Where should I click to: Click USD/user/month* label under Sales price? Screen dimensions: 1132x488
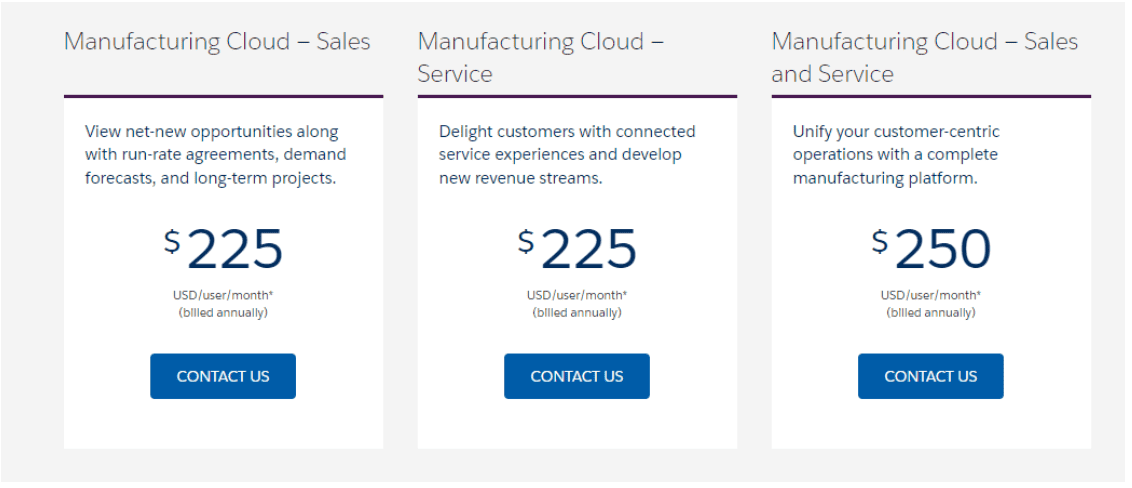223,295
